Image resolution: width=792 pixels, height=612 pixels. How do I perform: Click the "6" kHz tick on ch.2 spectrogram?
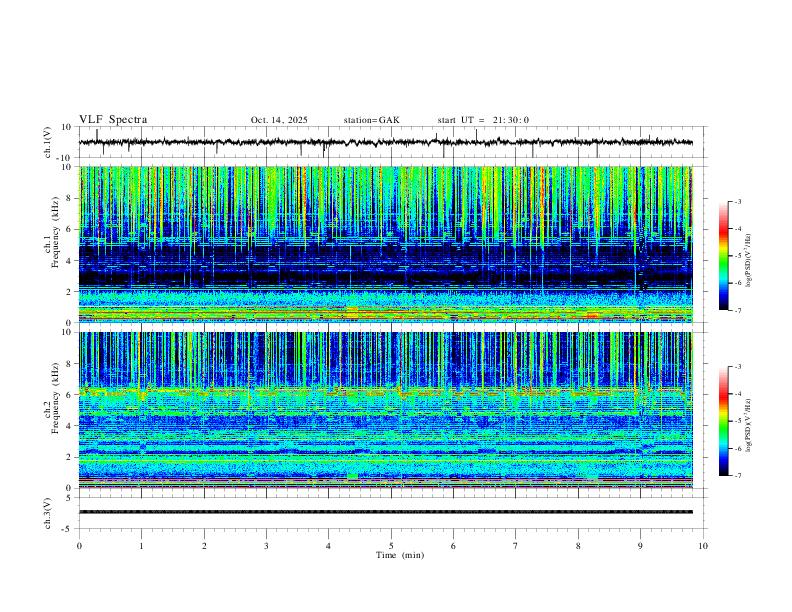pos(69,395)
